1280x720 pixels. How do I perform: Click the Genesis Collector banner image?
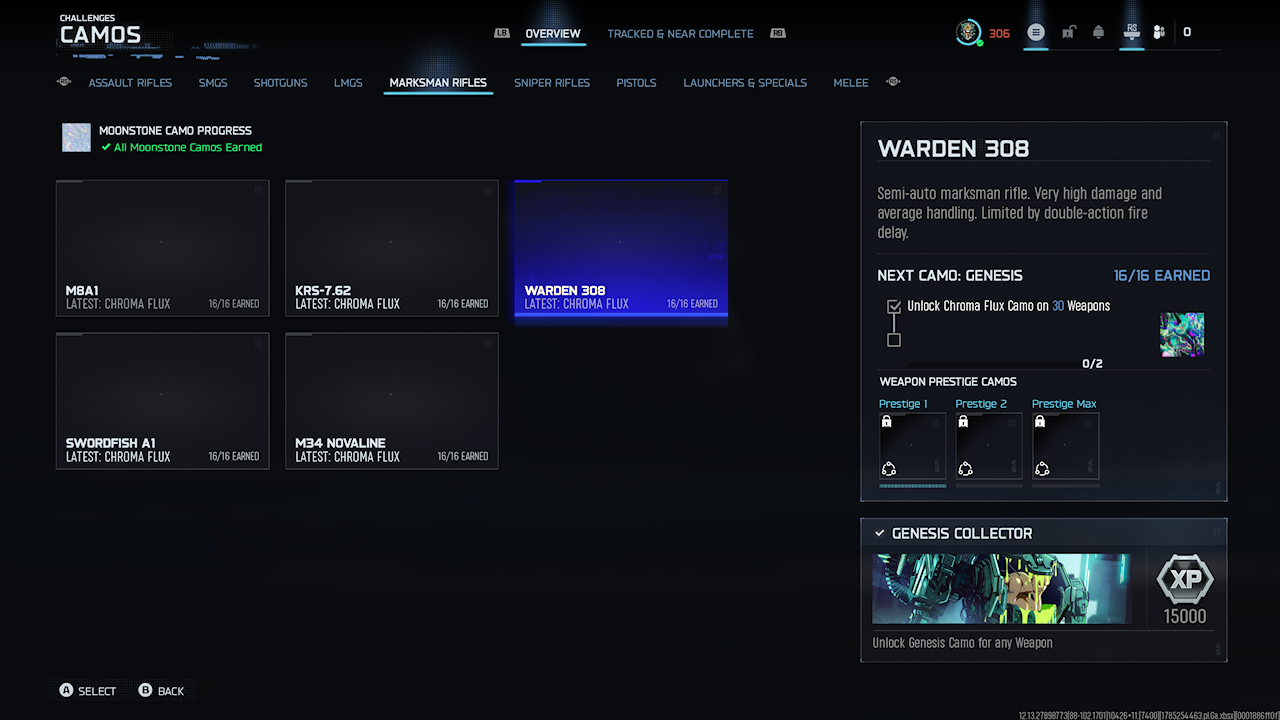click(x=1002, y=589)
